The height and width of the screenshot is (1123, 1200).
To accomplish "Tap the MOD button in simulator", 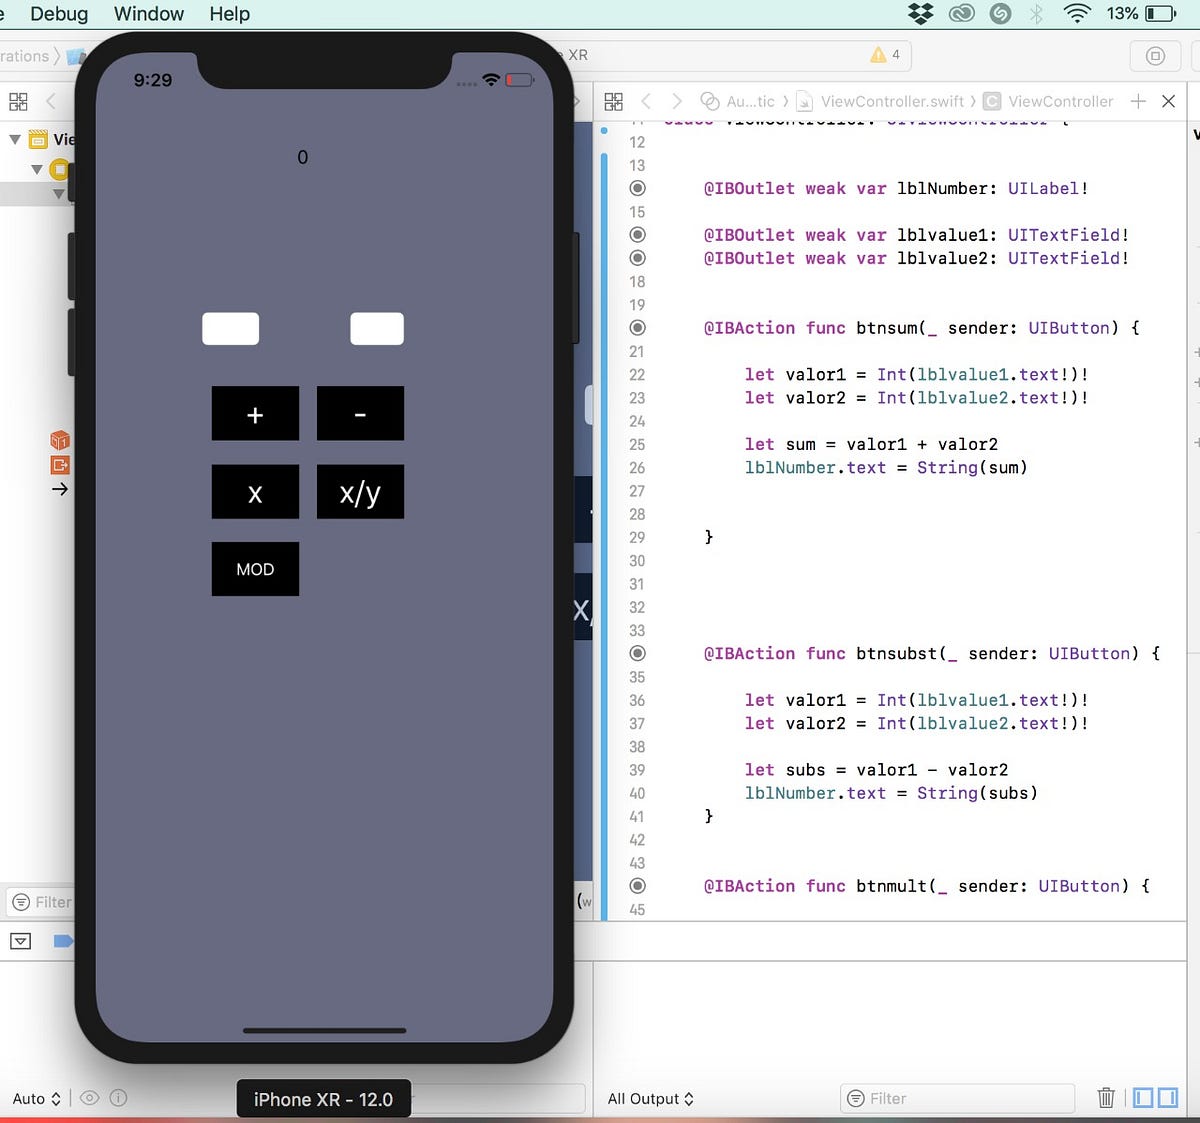I will click(x=255, y=569).
